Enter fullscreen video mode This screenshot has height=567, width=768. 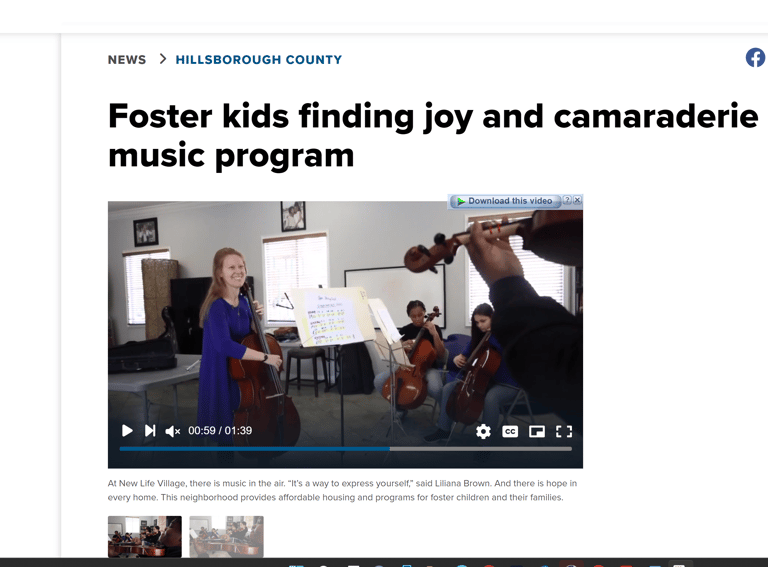(x=564, y=431)
